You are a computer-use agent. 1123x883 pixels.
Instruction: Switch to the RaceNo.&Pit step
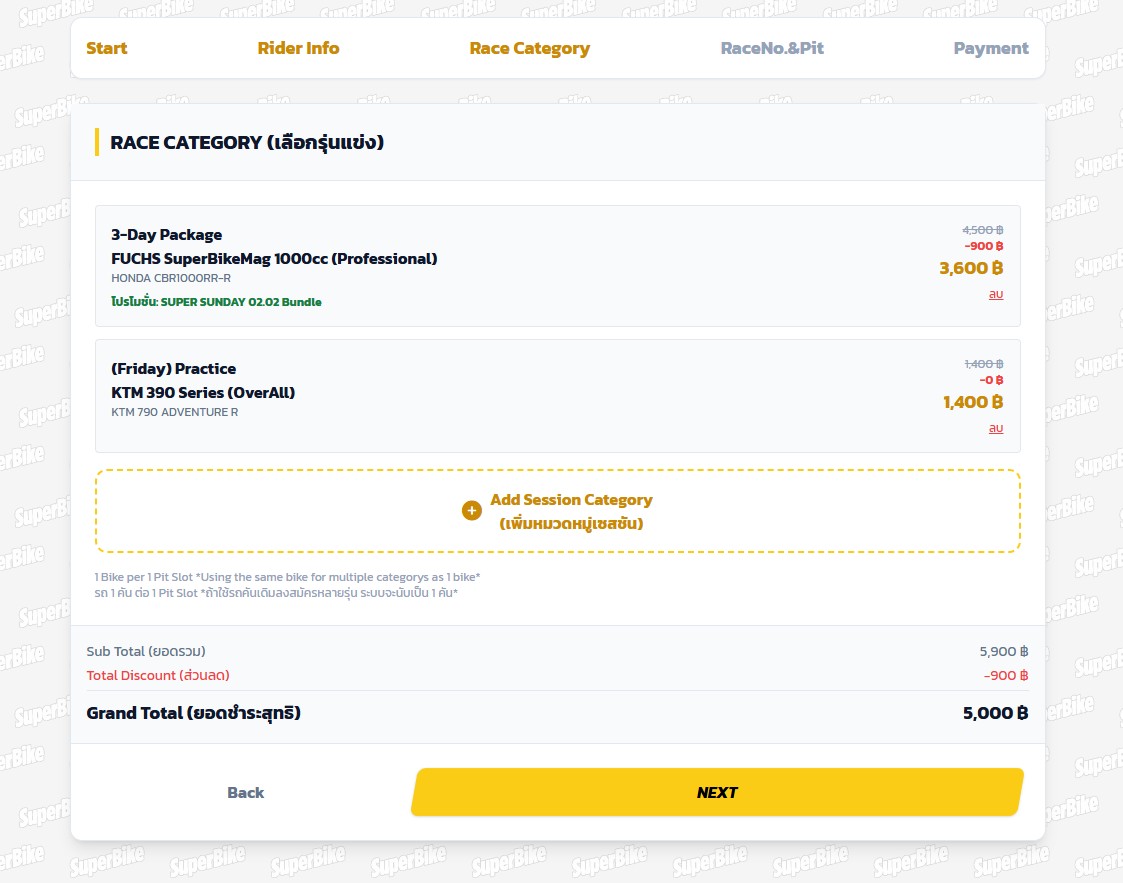pyautogui.click(x=772, y=48)
